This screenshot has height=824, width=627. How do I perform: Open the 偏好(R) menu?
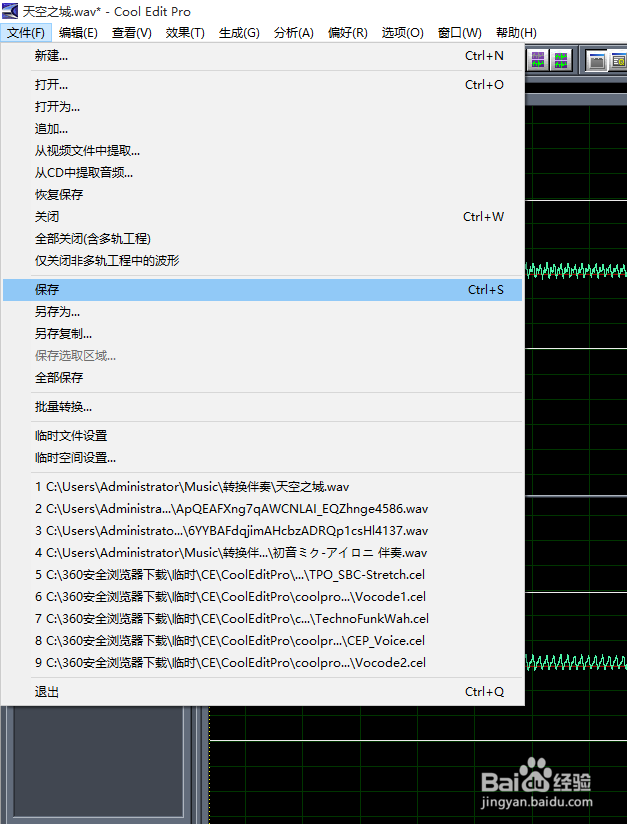pyautogui.click(x=348, y=33)
